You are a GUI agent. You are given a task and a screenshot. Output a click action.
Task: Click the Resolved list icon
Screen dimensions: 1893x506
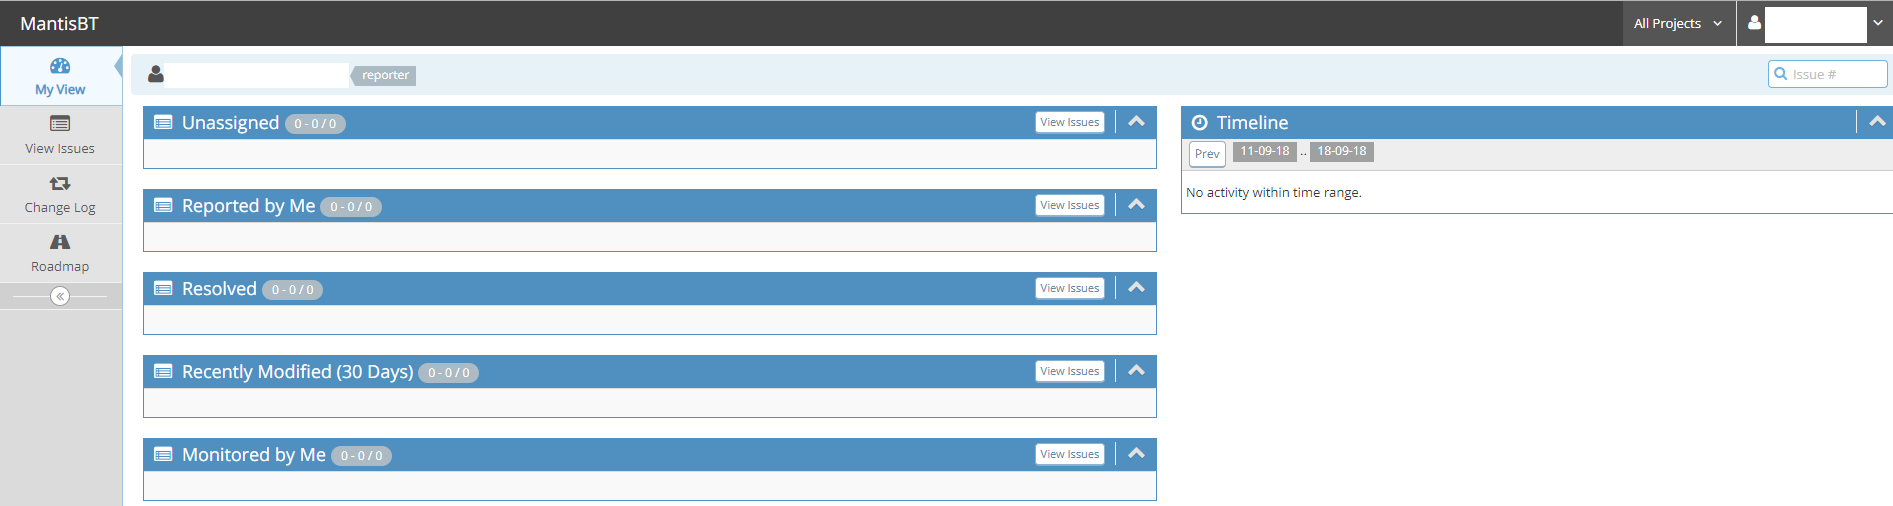pyautogui.click(x=163, y=288)
